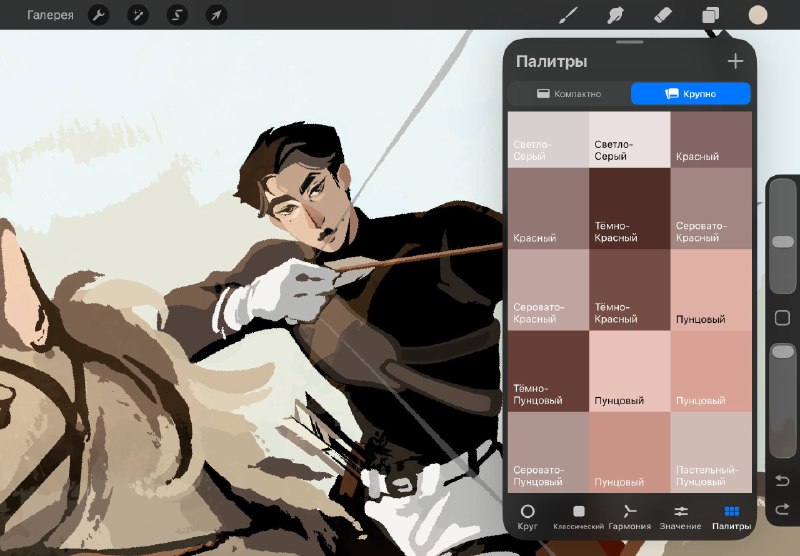Switch to the Eraser tool
This screenshot has width=800, height=556.
[x=663, y=15]
